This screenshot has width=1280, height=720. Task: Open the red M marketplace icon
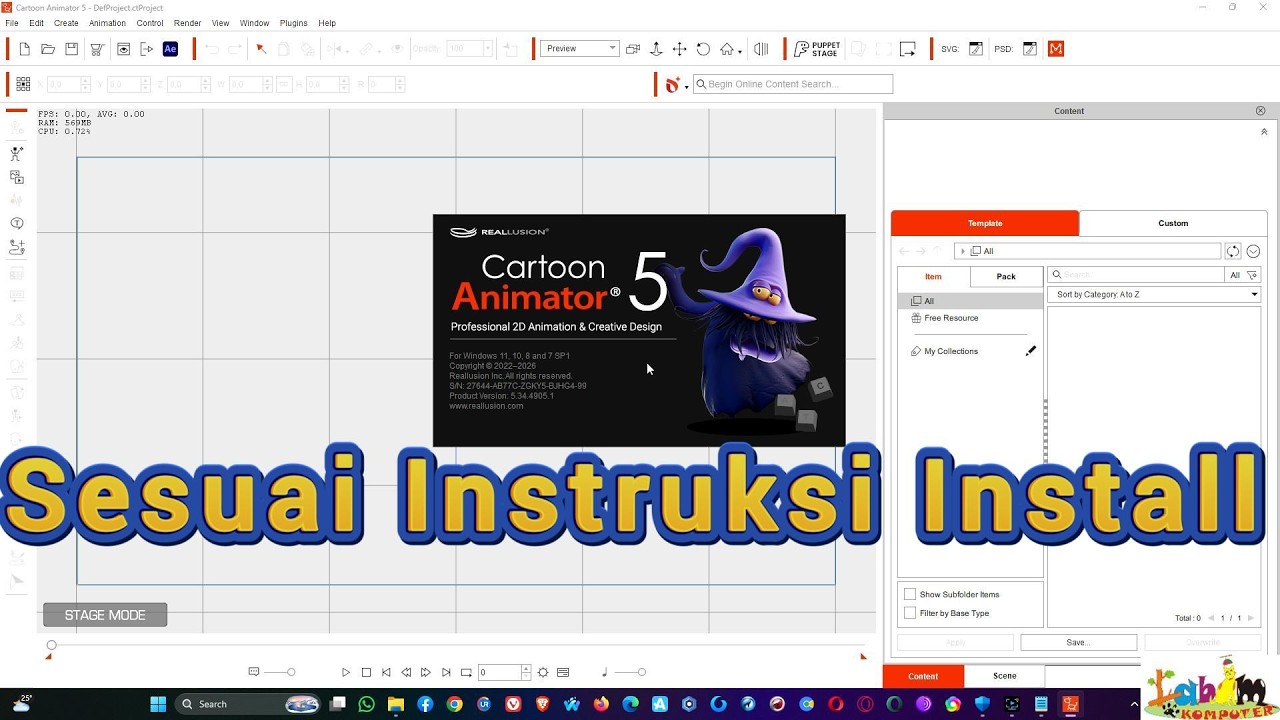[1056, 49]
